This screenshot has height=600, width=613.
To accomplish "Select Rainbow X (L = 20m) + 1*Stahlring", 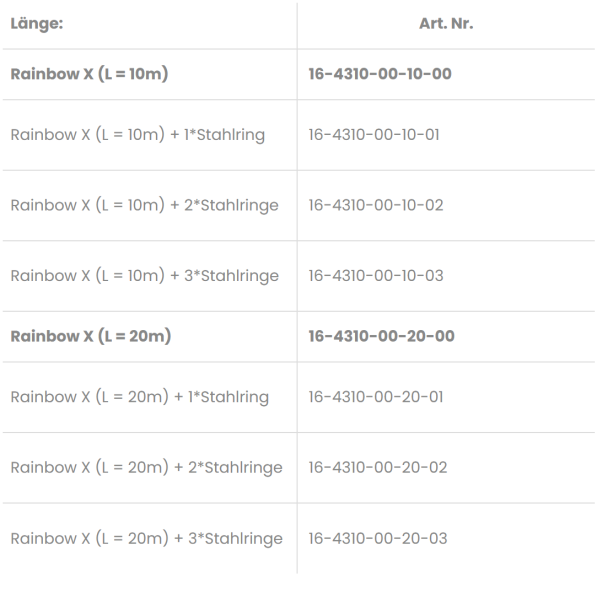I will click(x=139, y=397).
